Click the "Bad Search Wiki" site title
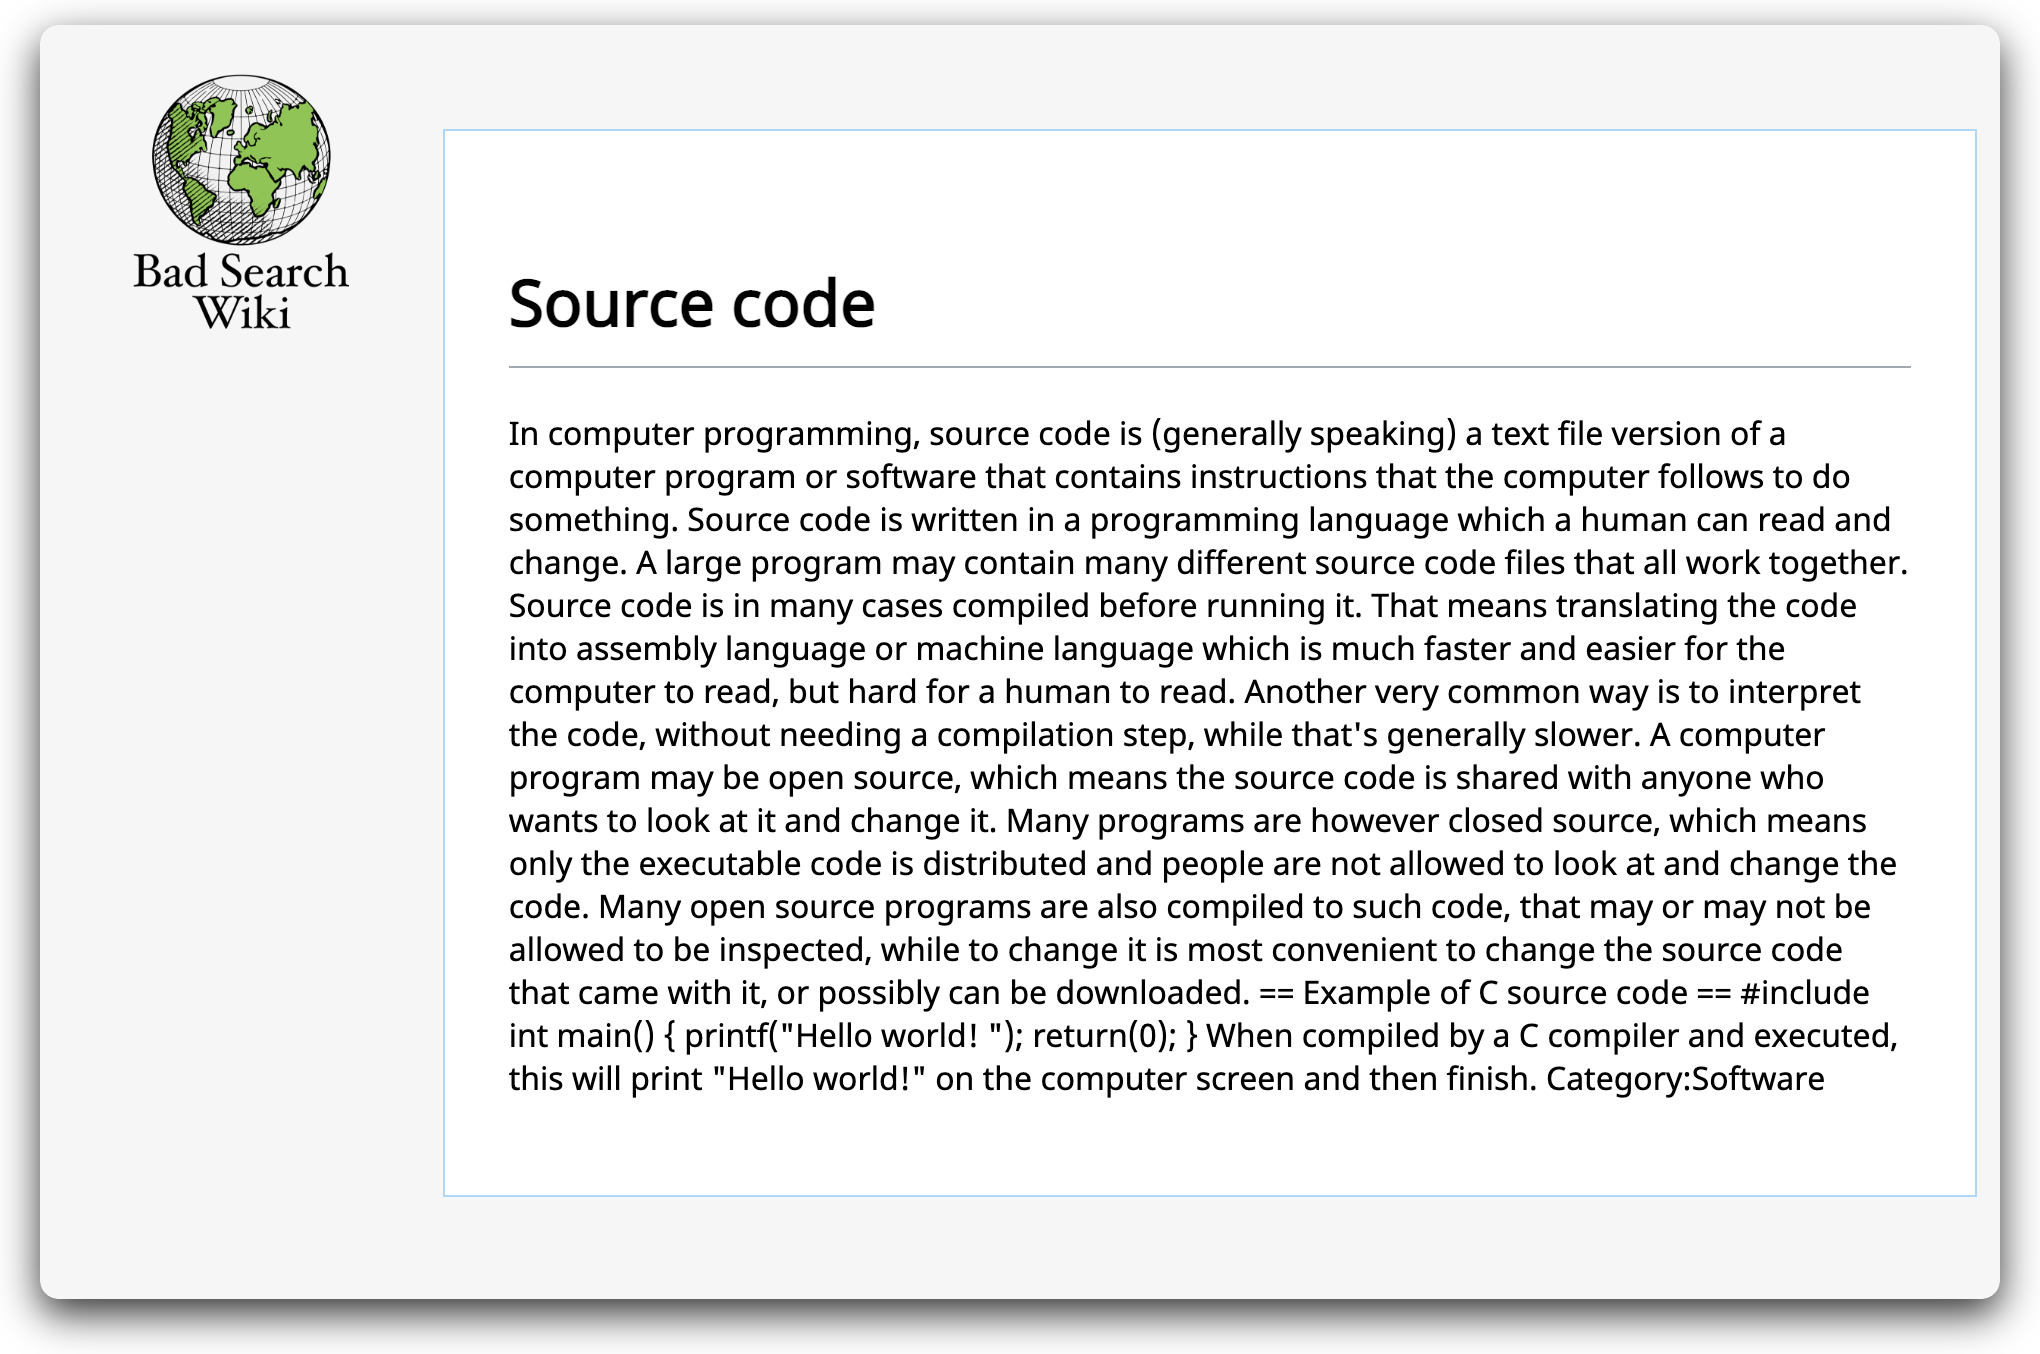 click(x=241, y=291)
